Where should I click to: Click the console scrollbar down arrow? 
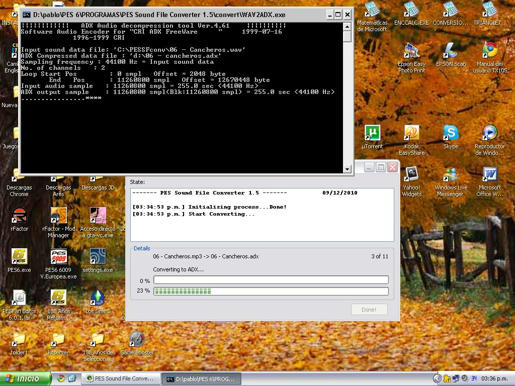click(347, 169)
